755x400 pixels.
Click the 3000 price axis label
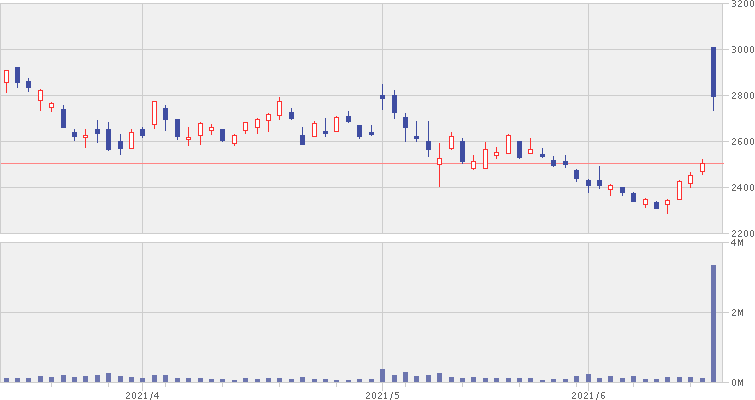pos(741,50)
